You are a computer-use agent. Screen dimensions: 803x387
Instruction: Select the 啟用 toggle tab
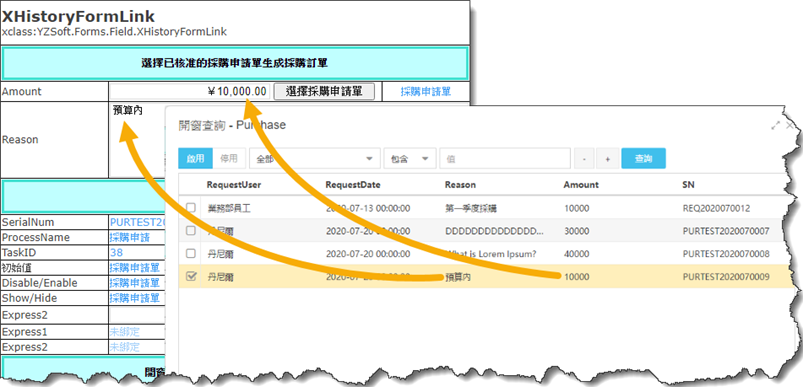coord(195,159)
